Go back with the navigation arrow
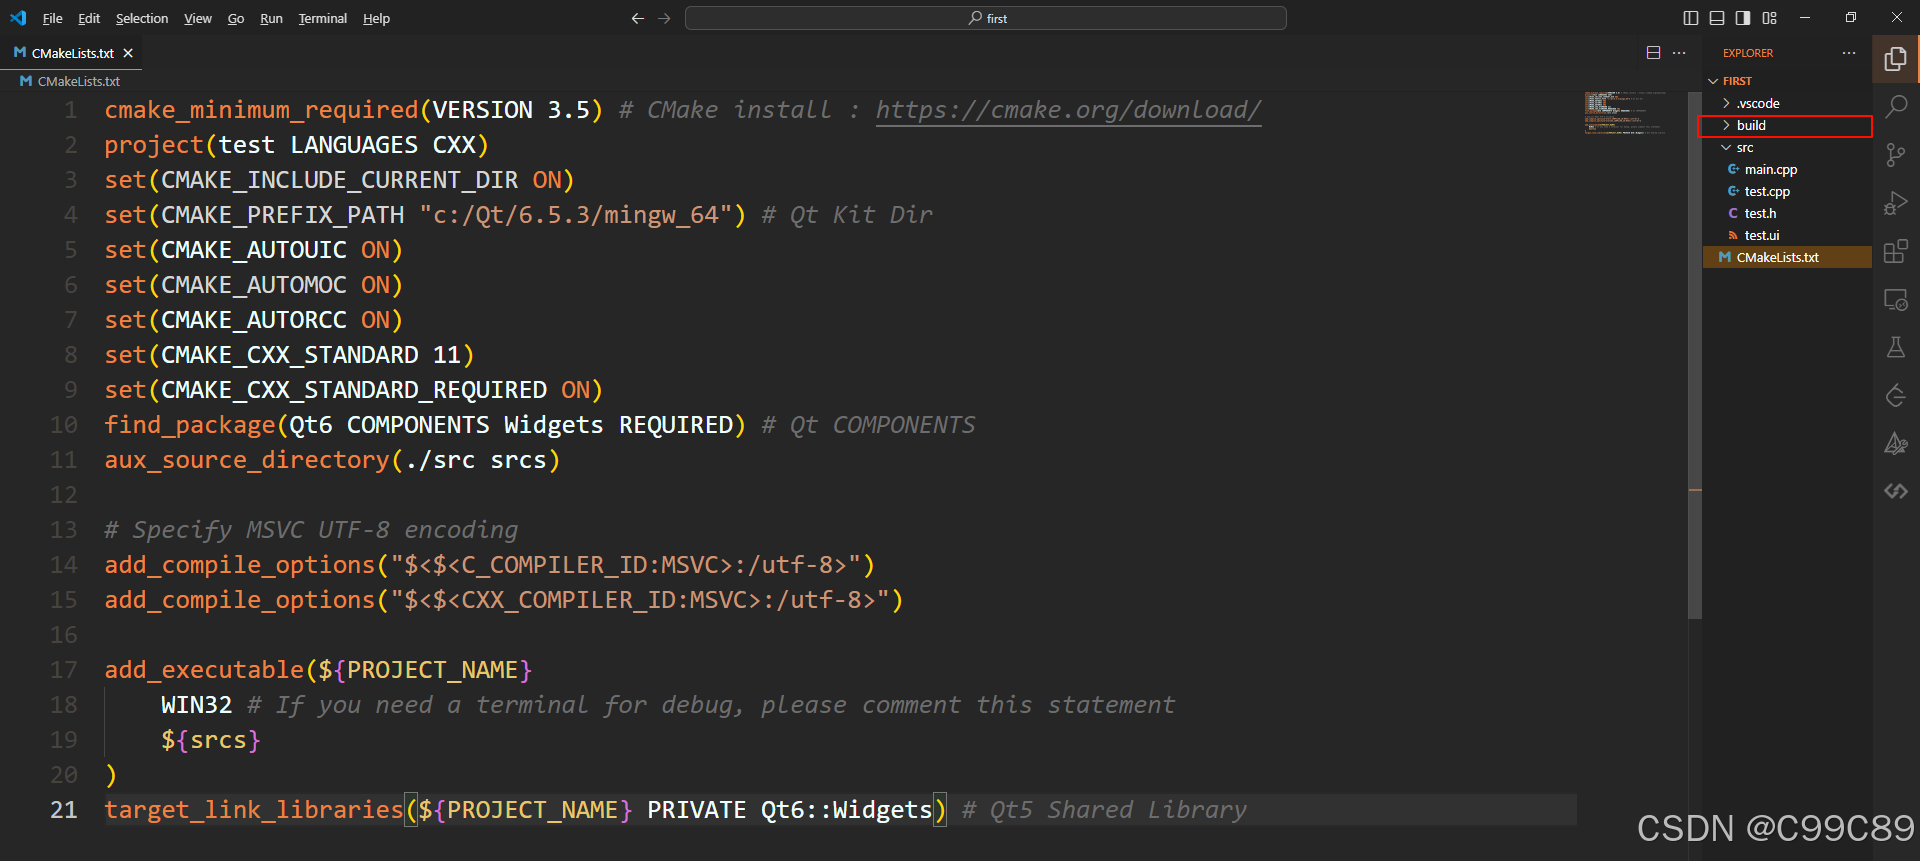Viewport: 1920px width, 861px height. [638, 18]
